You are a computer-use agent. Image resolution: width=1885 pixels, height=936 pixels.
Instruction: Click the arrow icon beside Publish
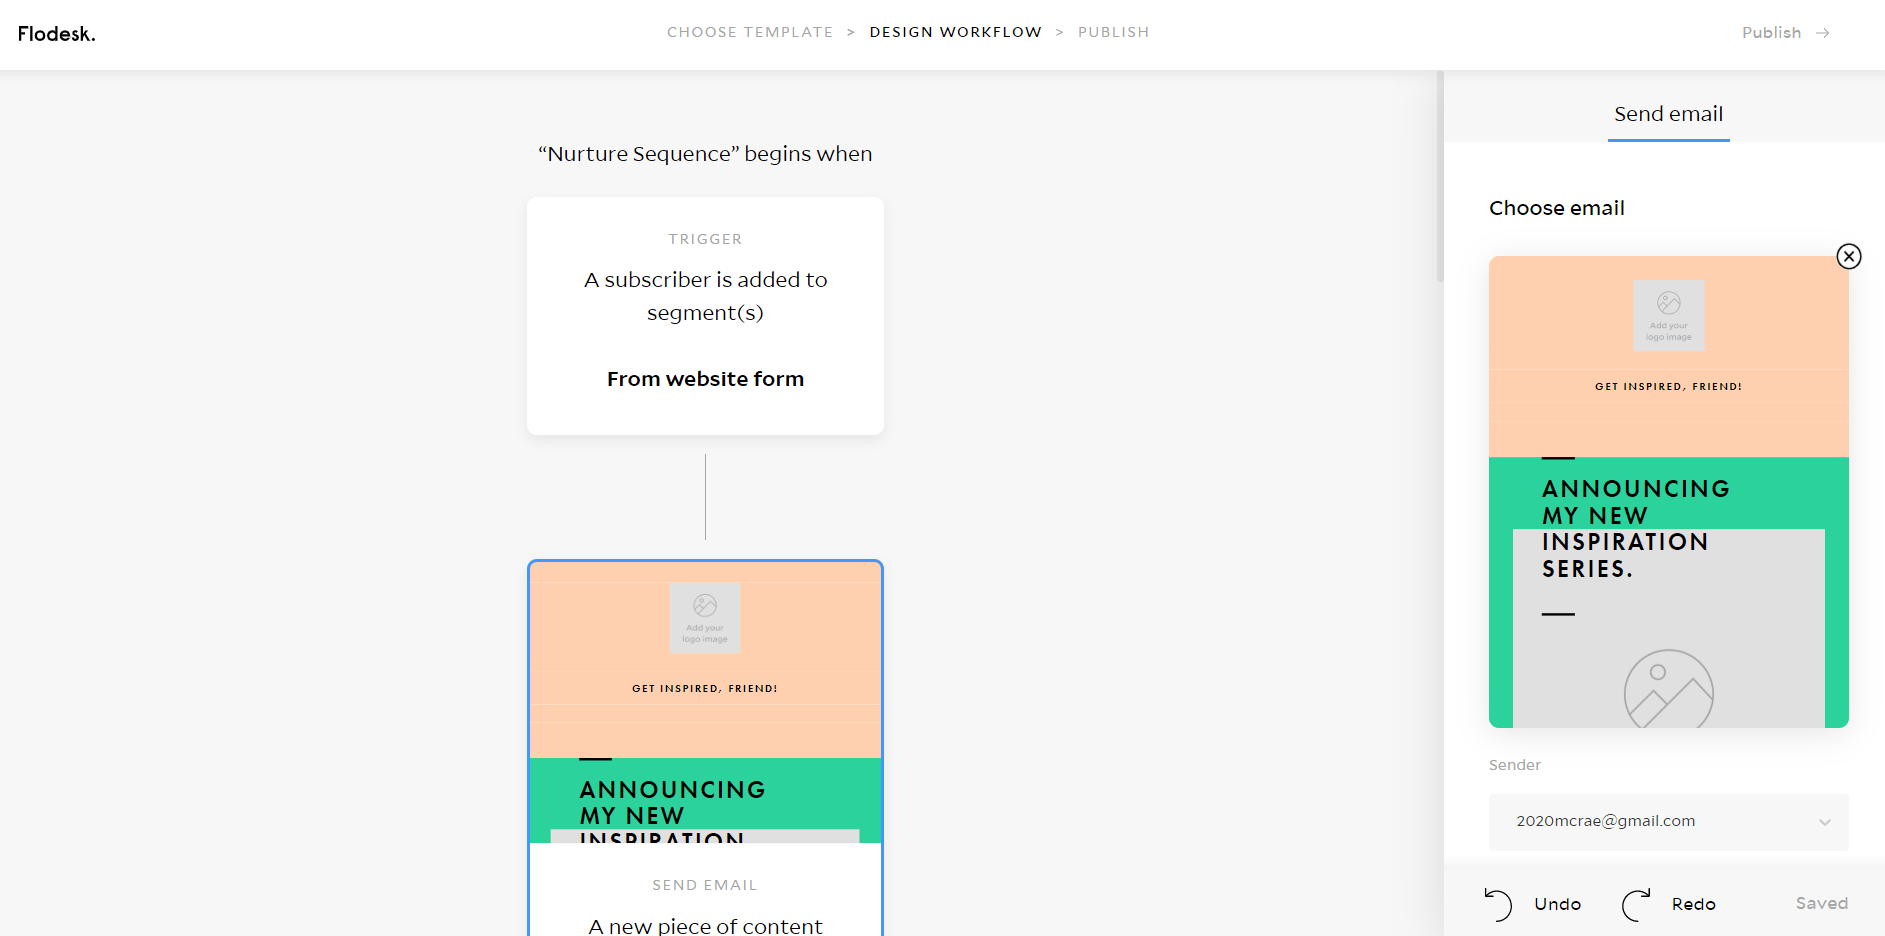click(x=1823, y=33)
